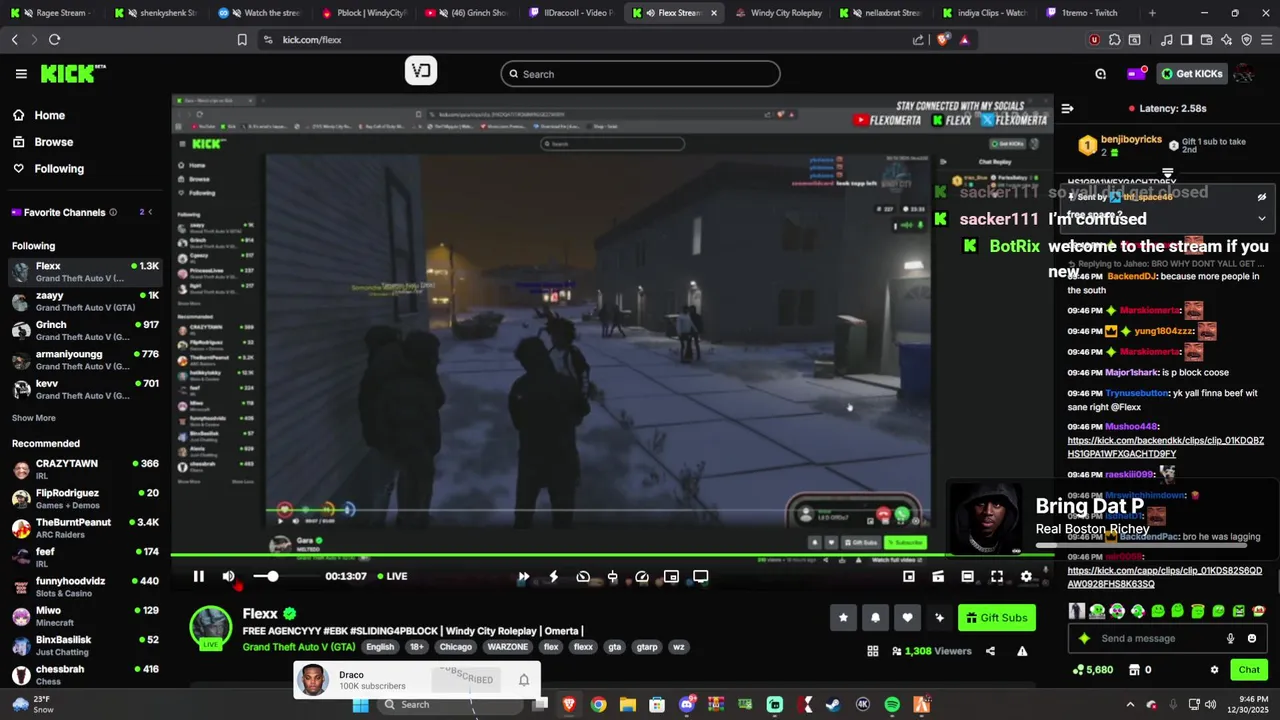Expand Show More following channels

click(34, 418)
